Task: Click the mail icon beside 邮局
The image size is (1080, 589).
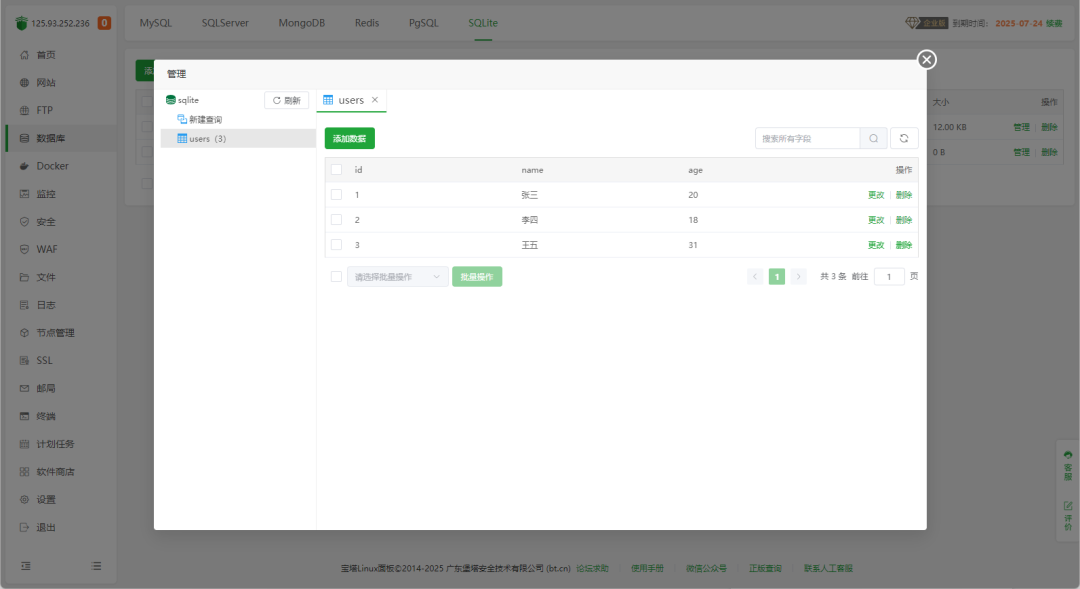Action: click(24, 389)
